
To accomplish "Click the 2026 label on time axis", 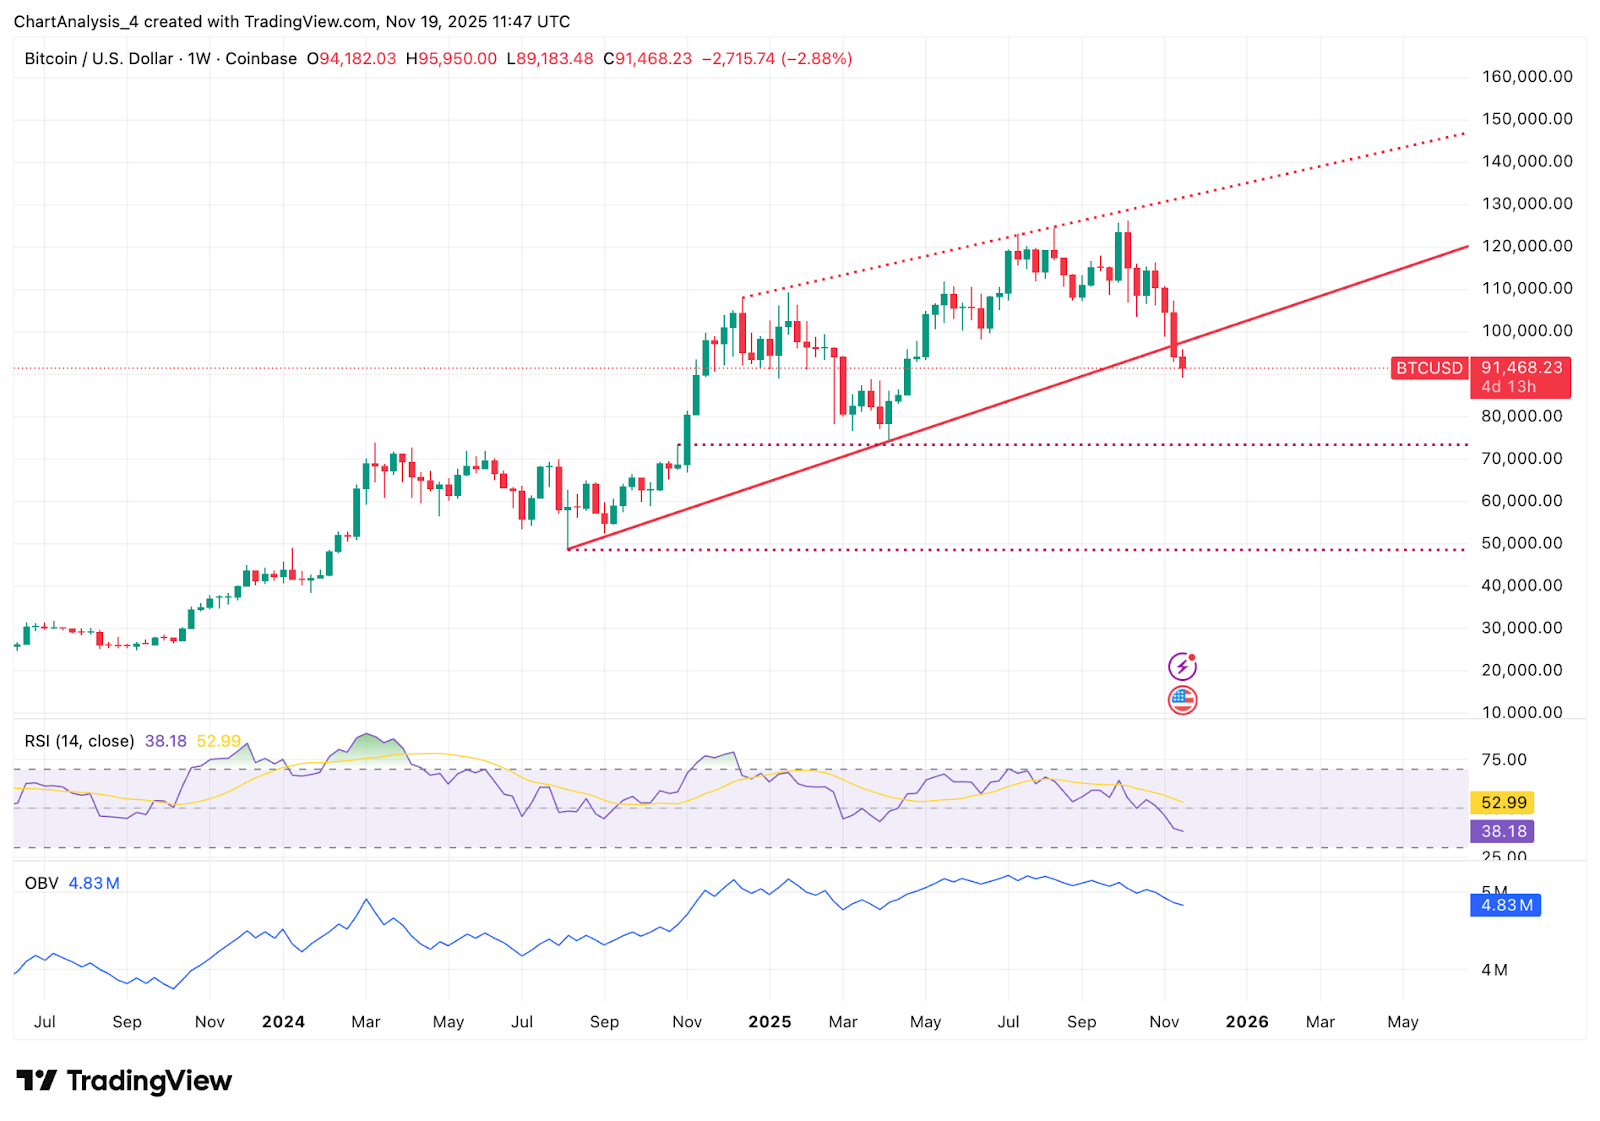I will click(x=1247, y=1021).
